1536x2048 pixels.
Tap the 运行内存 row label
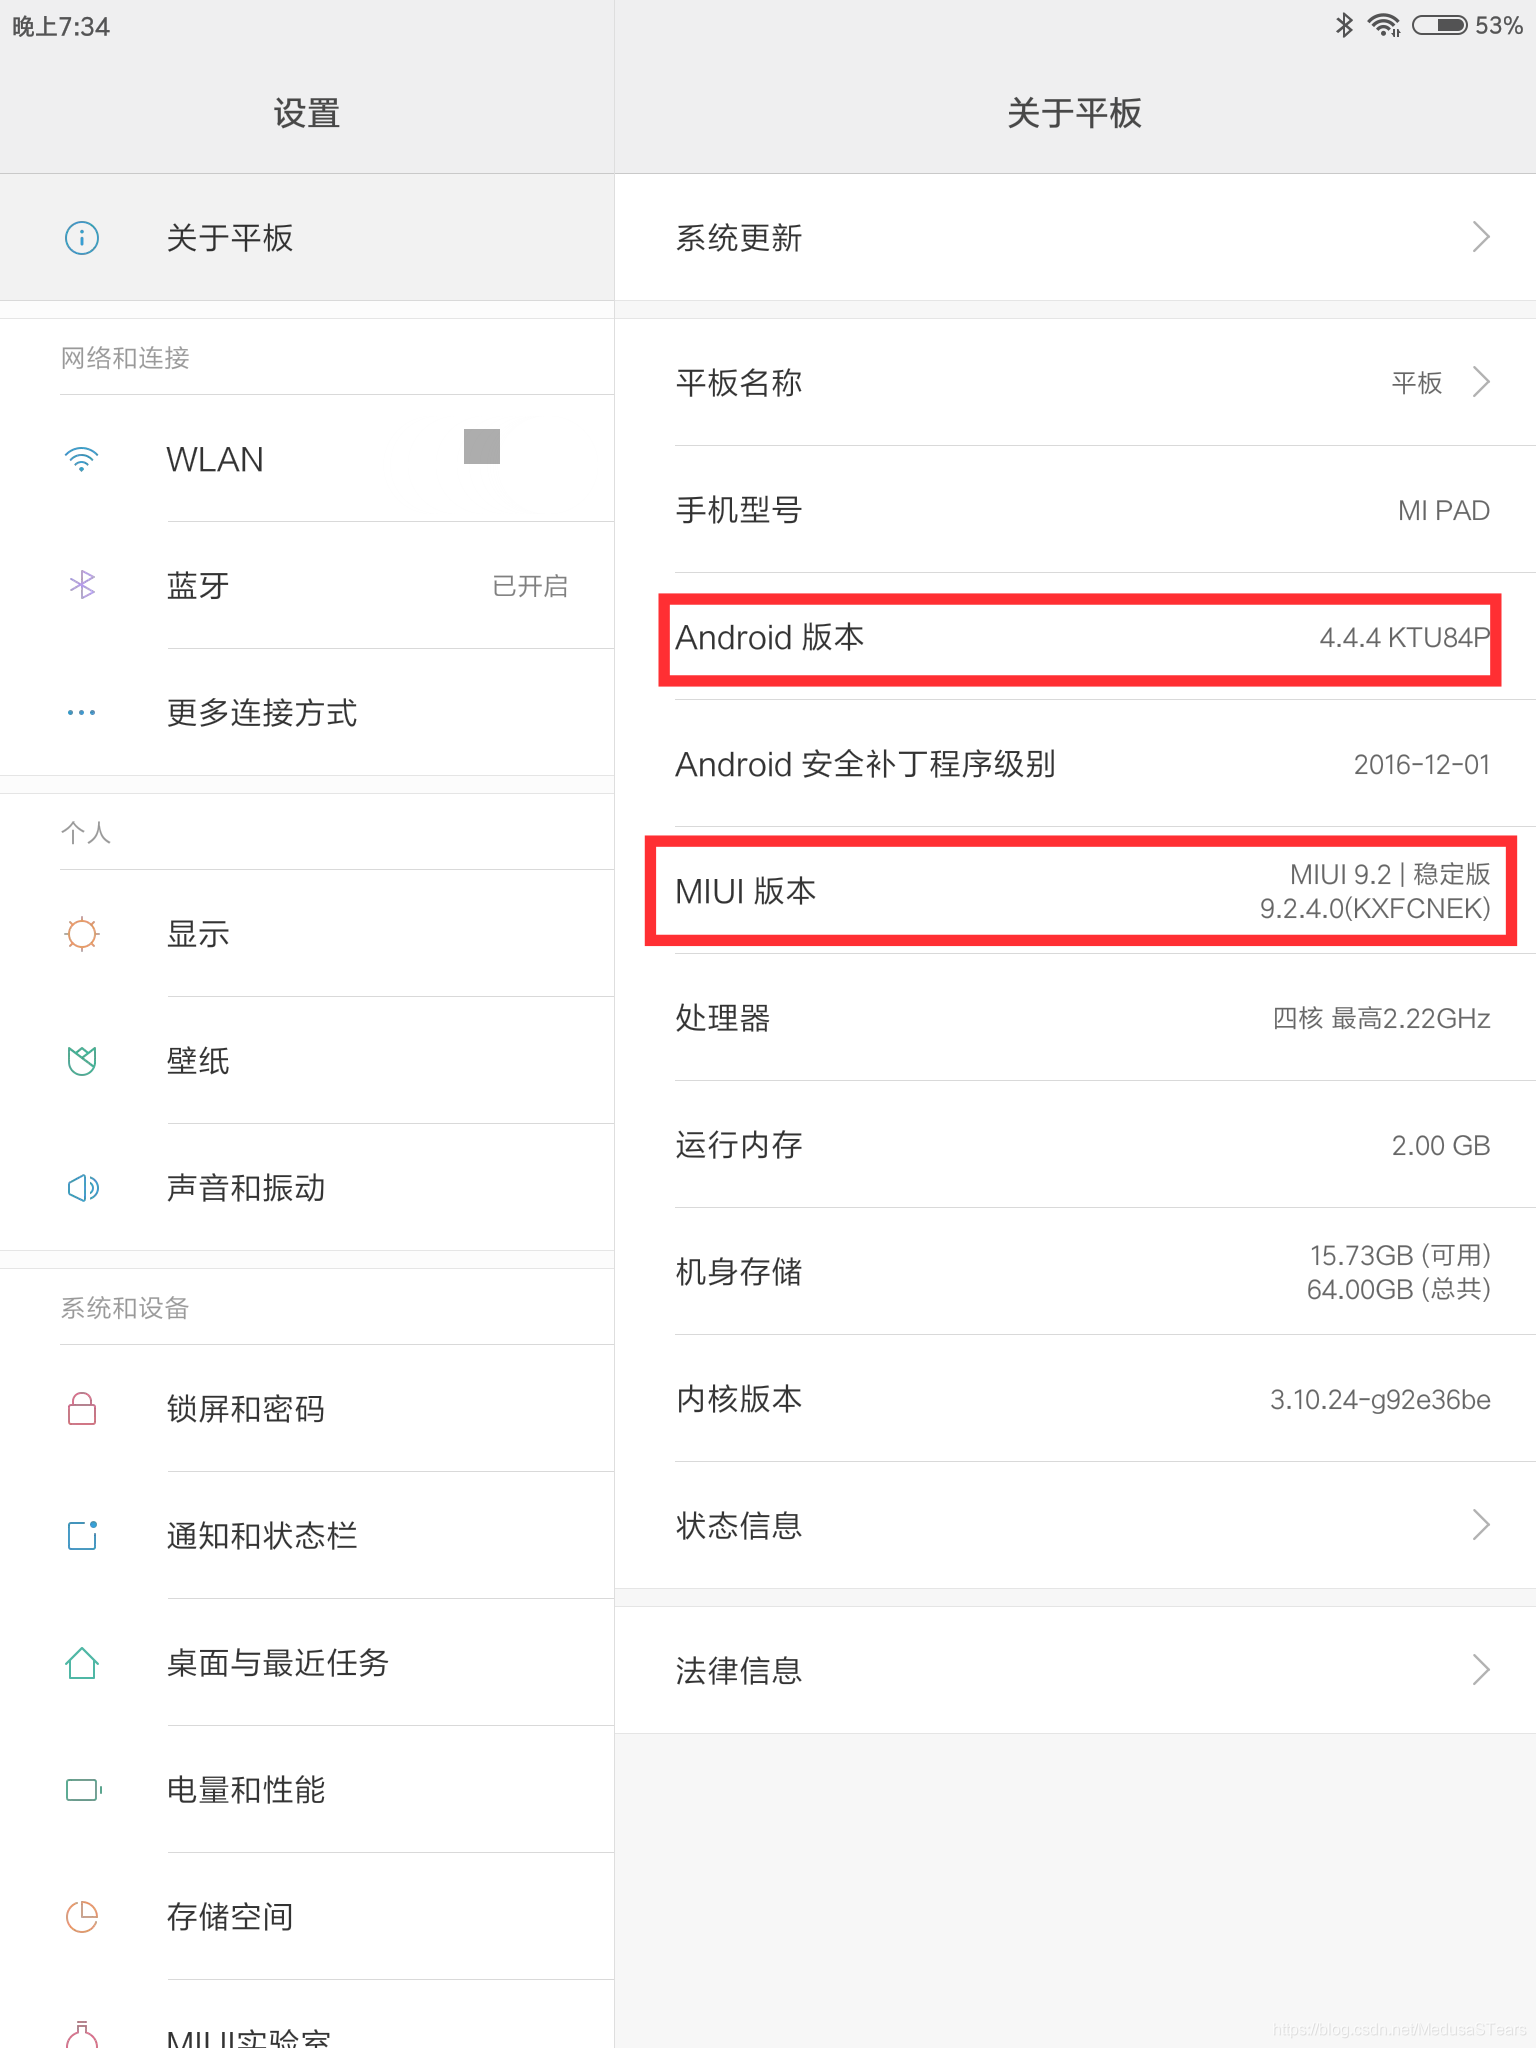(739, 1145)
